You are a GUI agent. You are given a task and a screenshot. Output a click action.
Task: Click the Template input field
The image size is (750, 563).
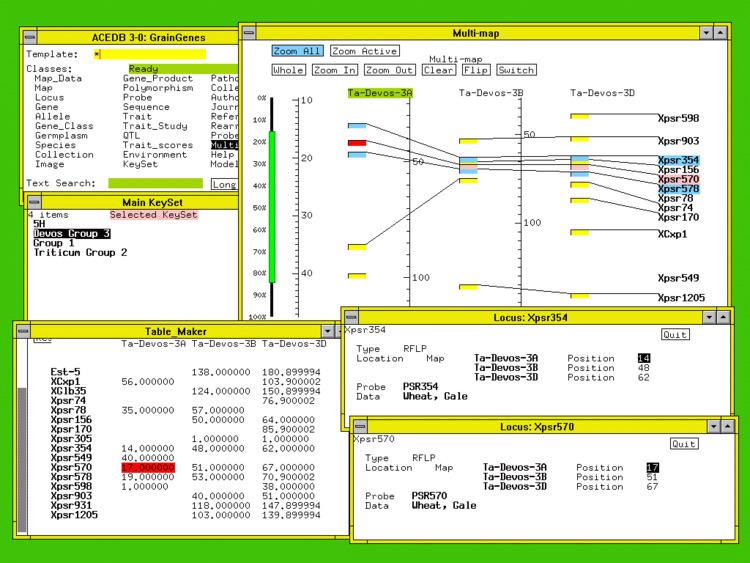coord(150,54)
